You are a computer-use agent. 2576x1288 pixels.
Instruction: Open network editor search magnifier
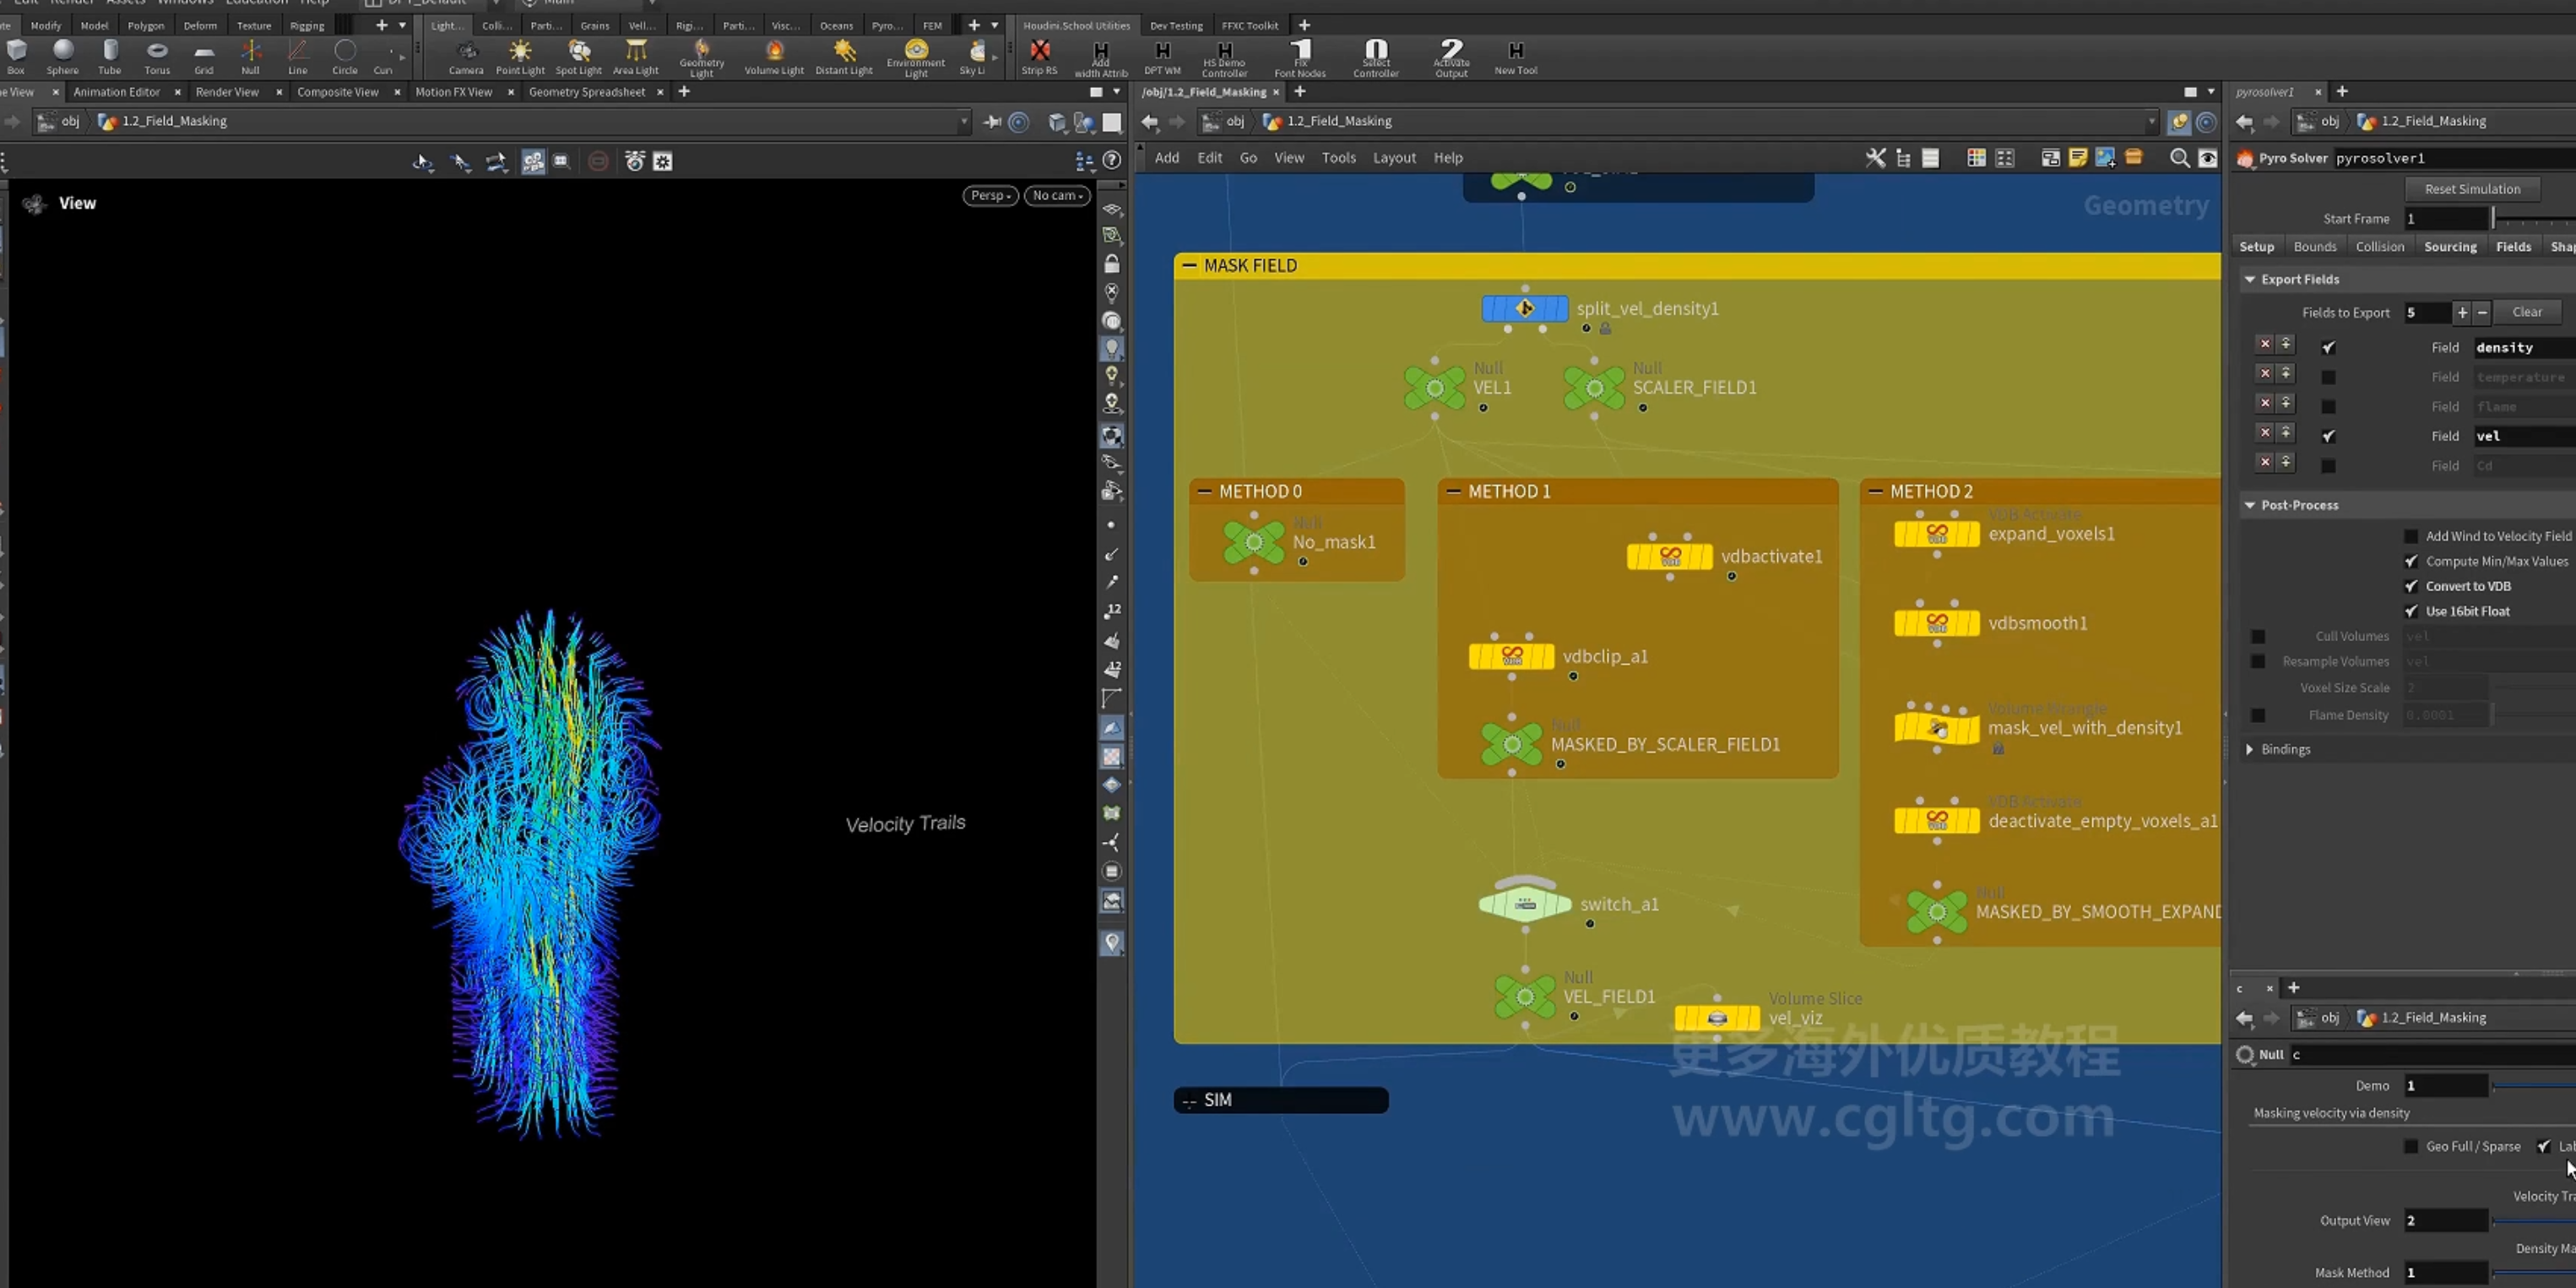(x=2179, y=158)
